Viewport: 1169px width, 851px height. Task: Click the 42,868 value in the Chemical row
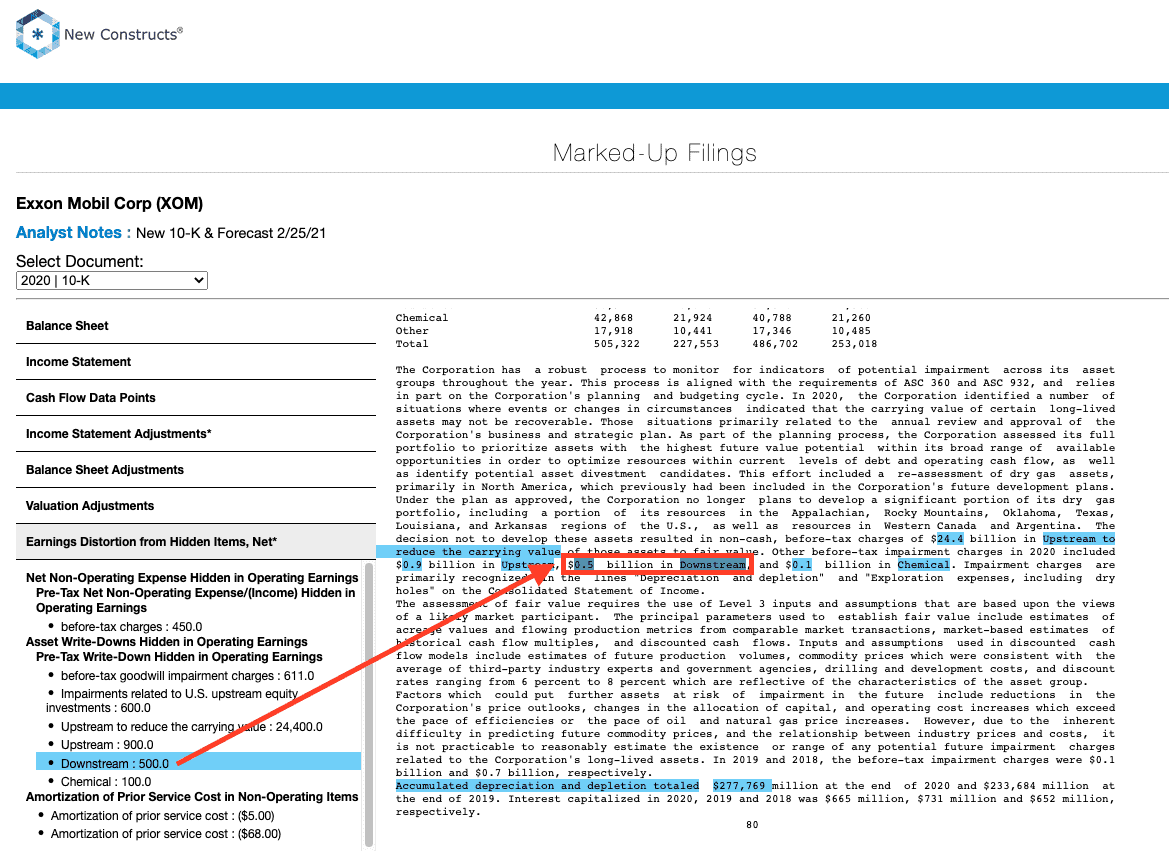[x=613, y=318]
